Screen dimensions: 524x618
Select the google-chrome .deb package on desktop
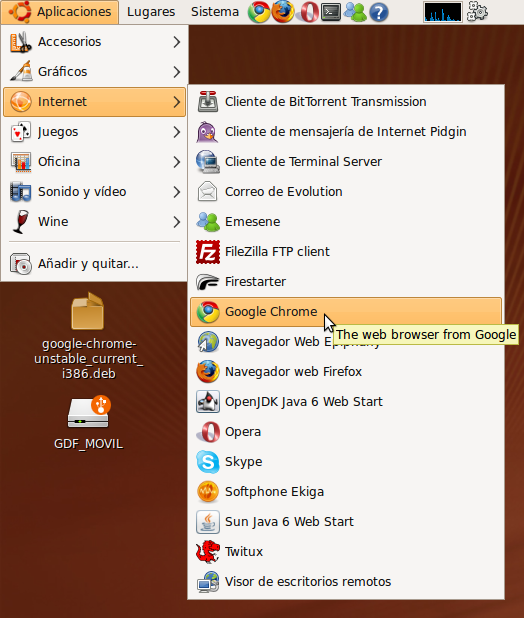click(x=88, y=311)
